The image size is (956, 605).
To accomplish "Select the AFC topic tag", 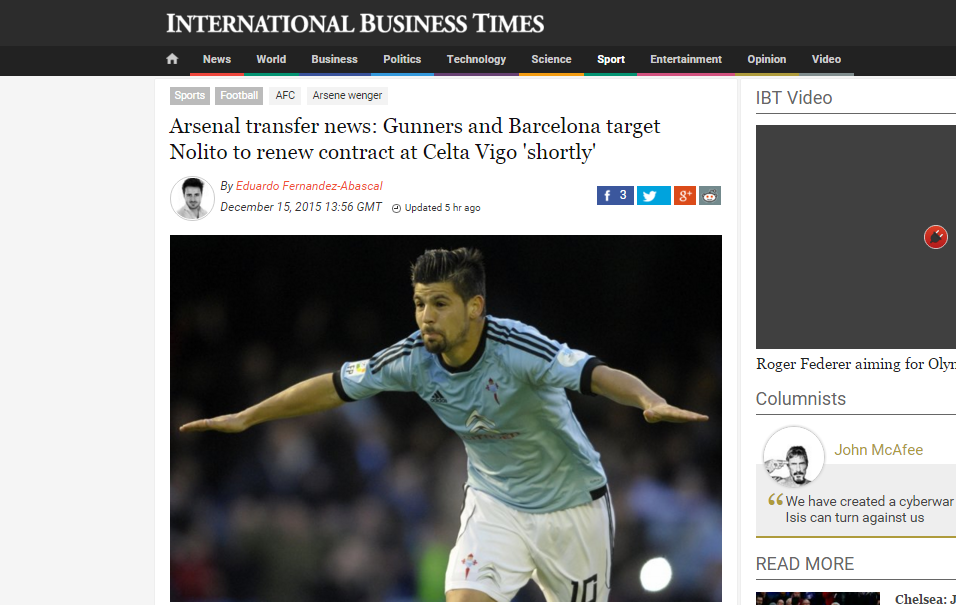I will [285, 96].
